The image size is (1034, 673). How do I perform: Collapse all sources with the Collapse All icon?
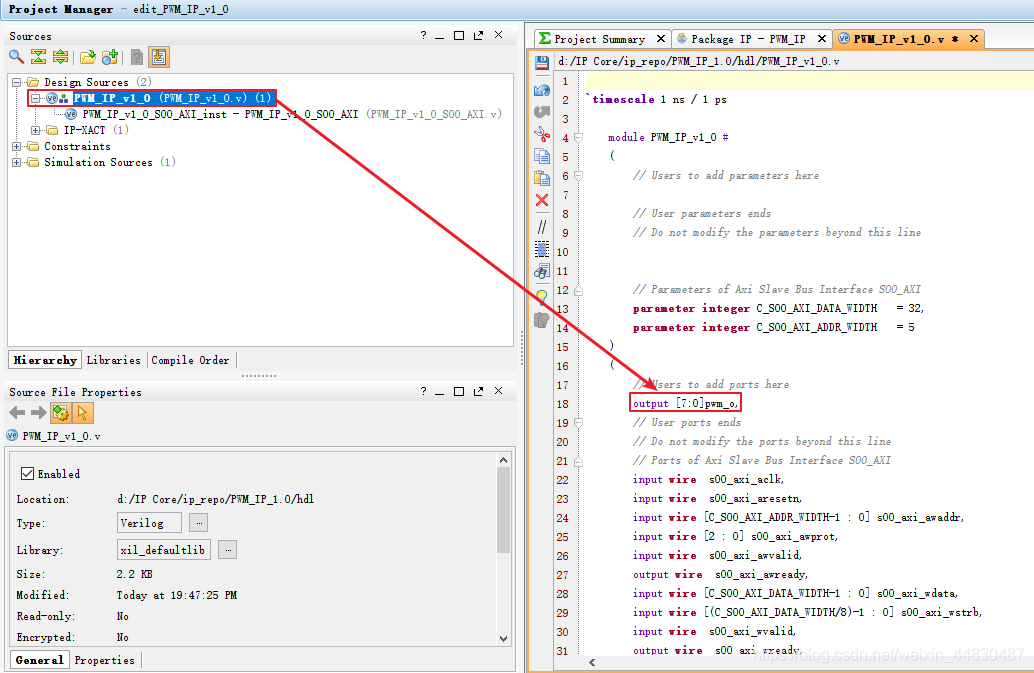pos(39,57)
